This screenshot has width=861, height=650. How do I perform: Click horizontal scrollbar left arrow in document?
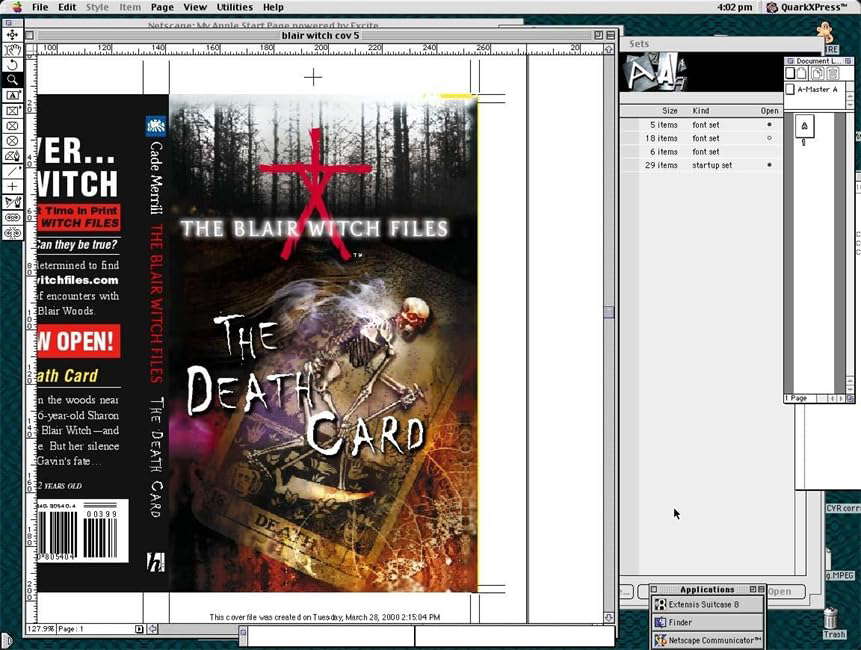(153, 629)
